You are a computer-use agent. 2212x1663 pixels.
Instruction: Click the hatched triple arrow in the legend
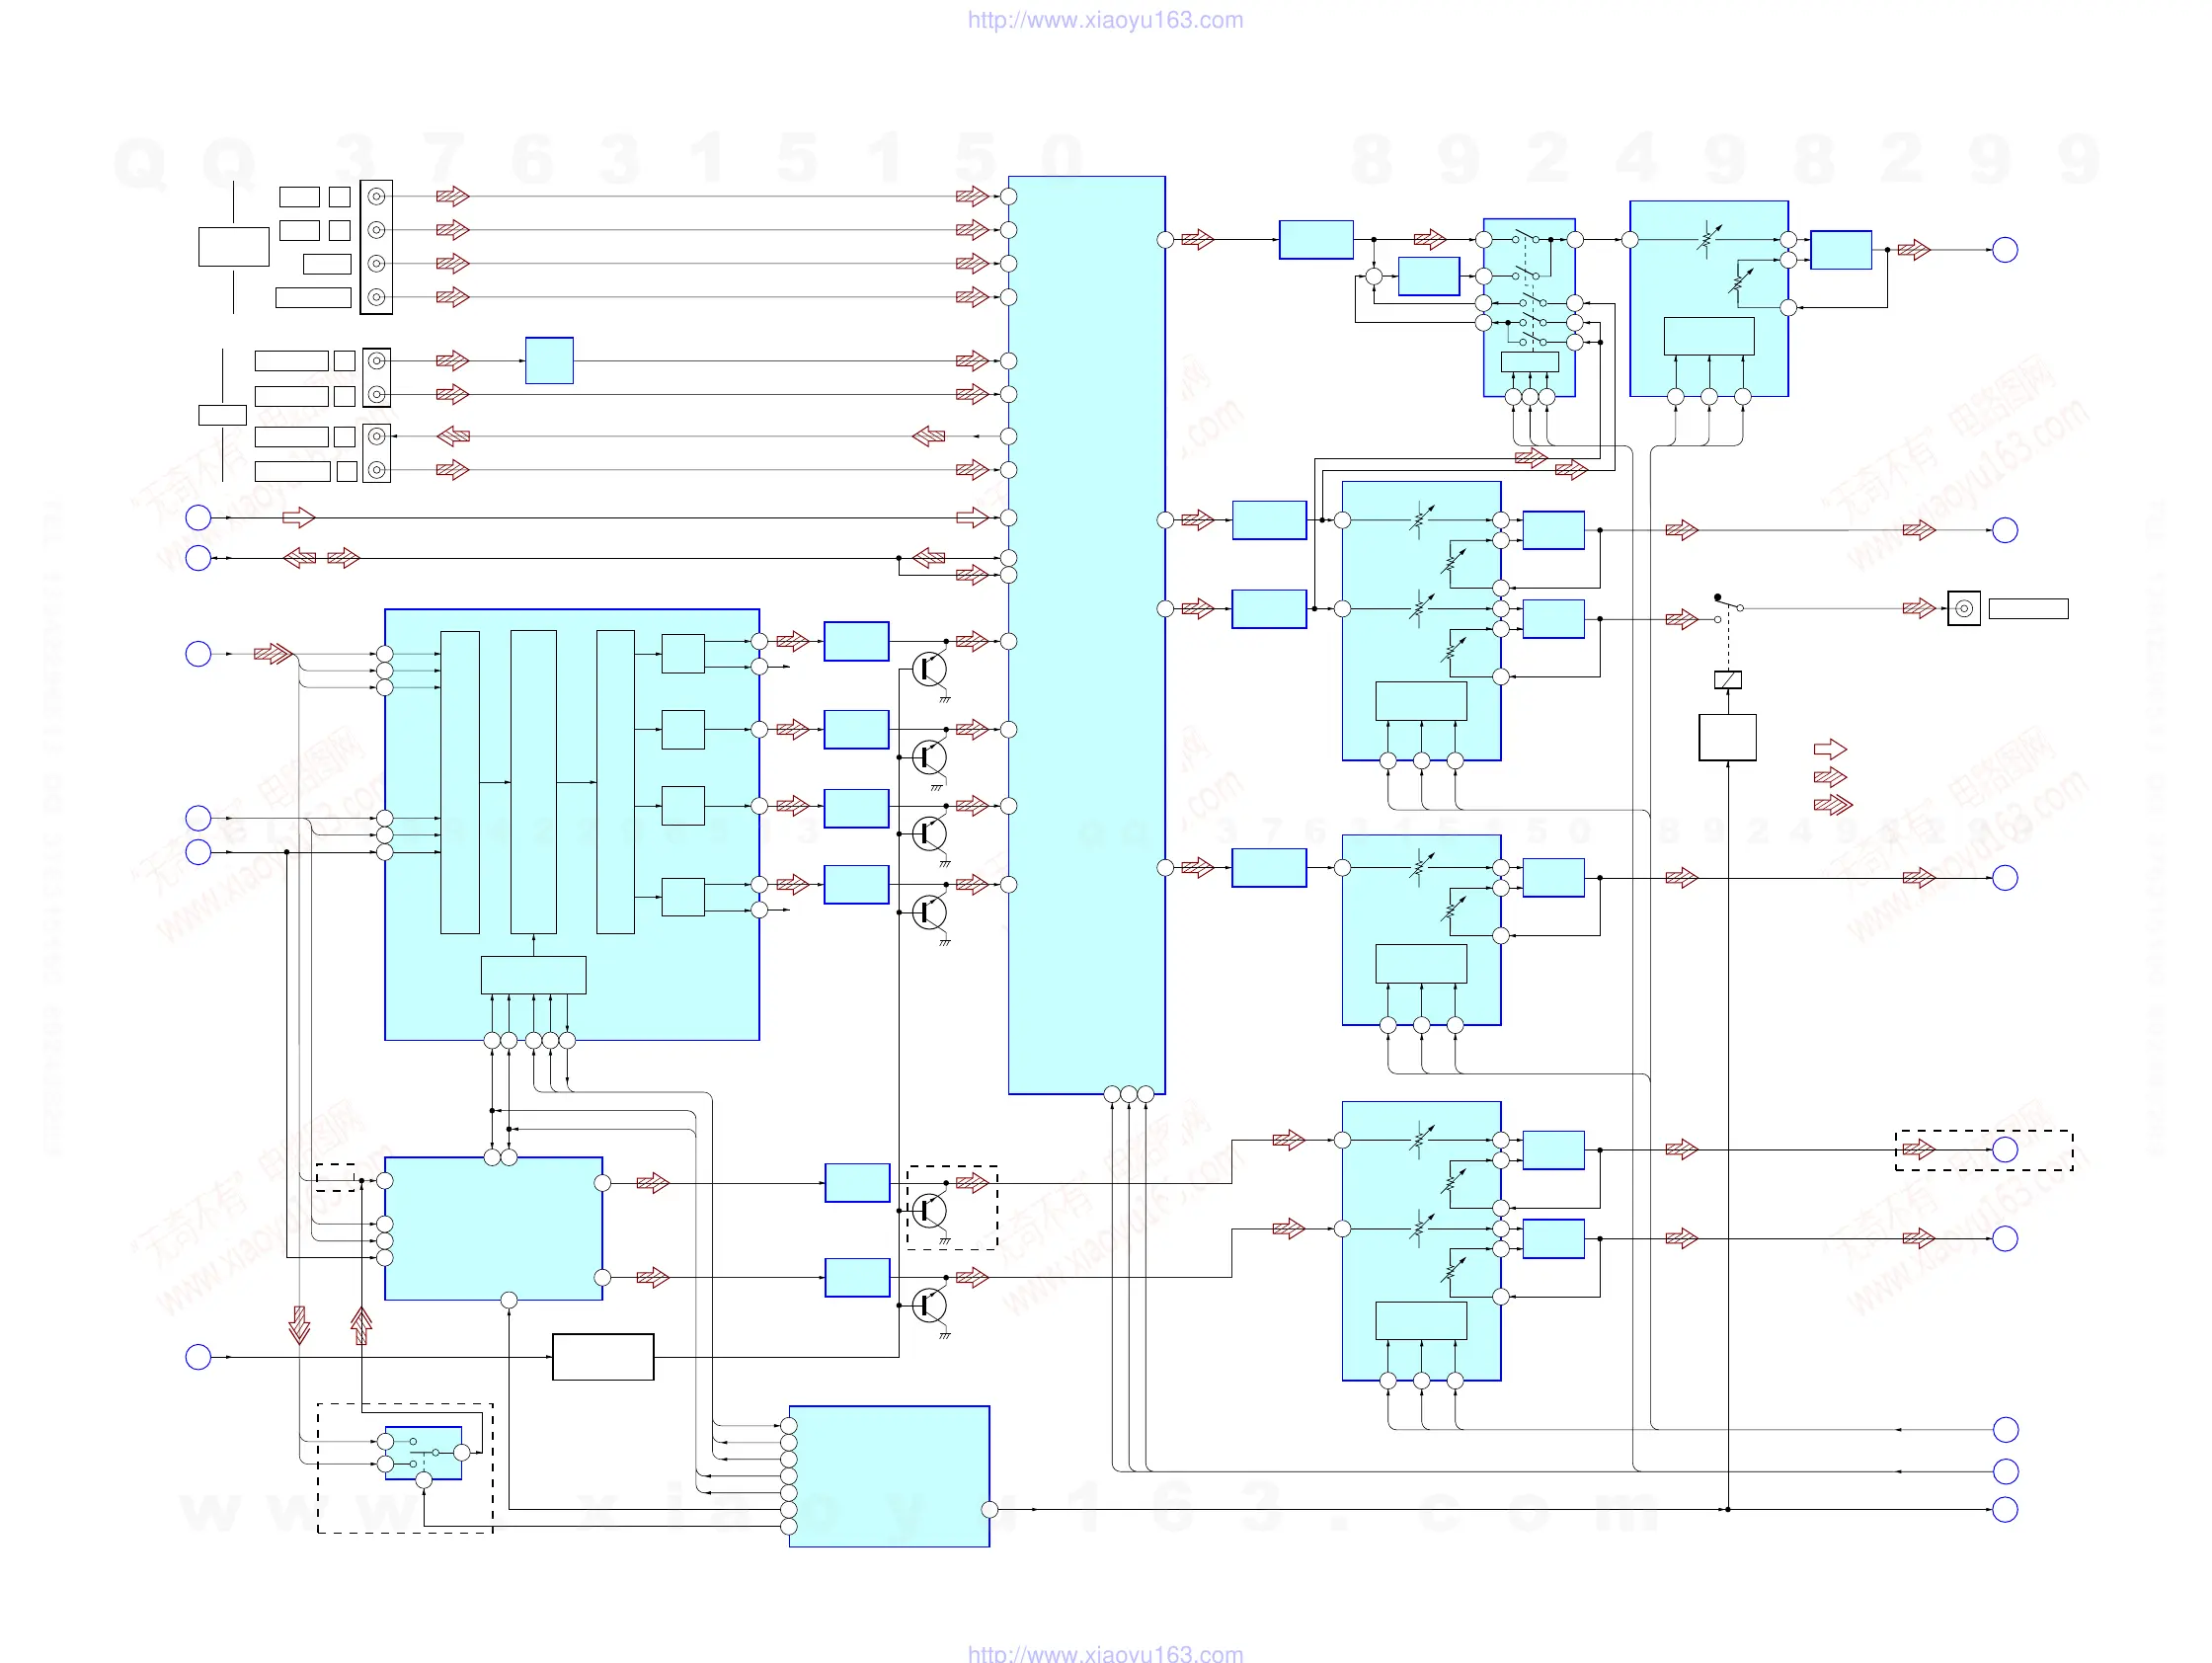(1833, 805)
